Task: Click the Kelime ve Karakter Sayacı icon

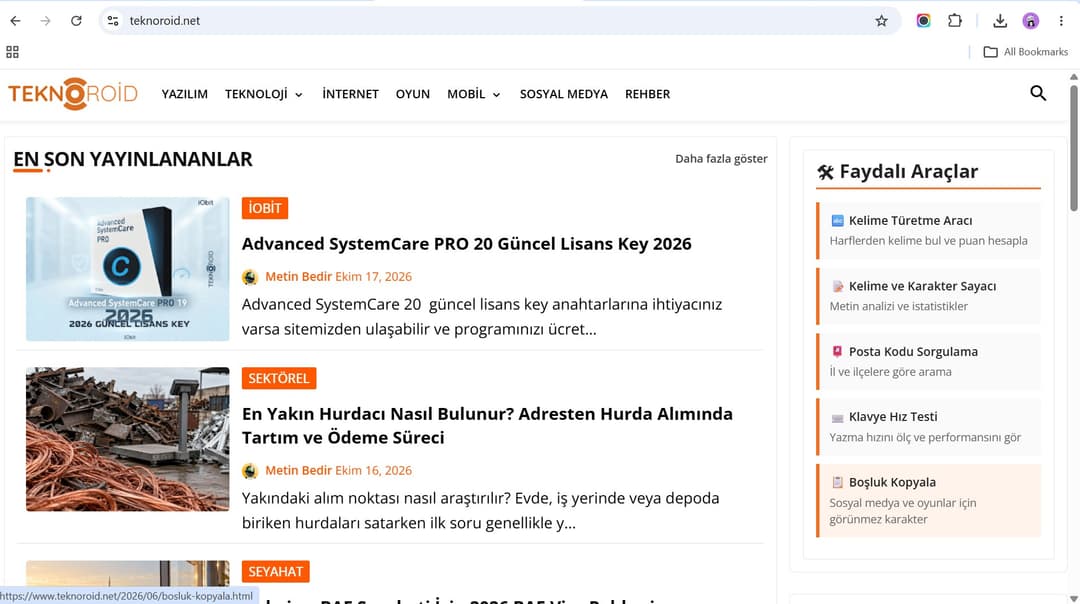Action: click(x=838, y=286)
